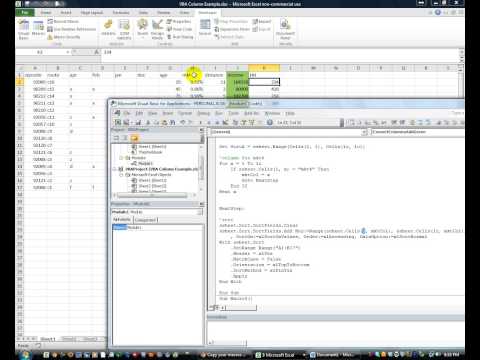Open the VBA Insert menu
The height and width of the screenshot is (360, 480).
click(168, 114)
